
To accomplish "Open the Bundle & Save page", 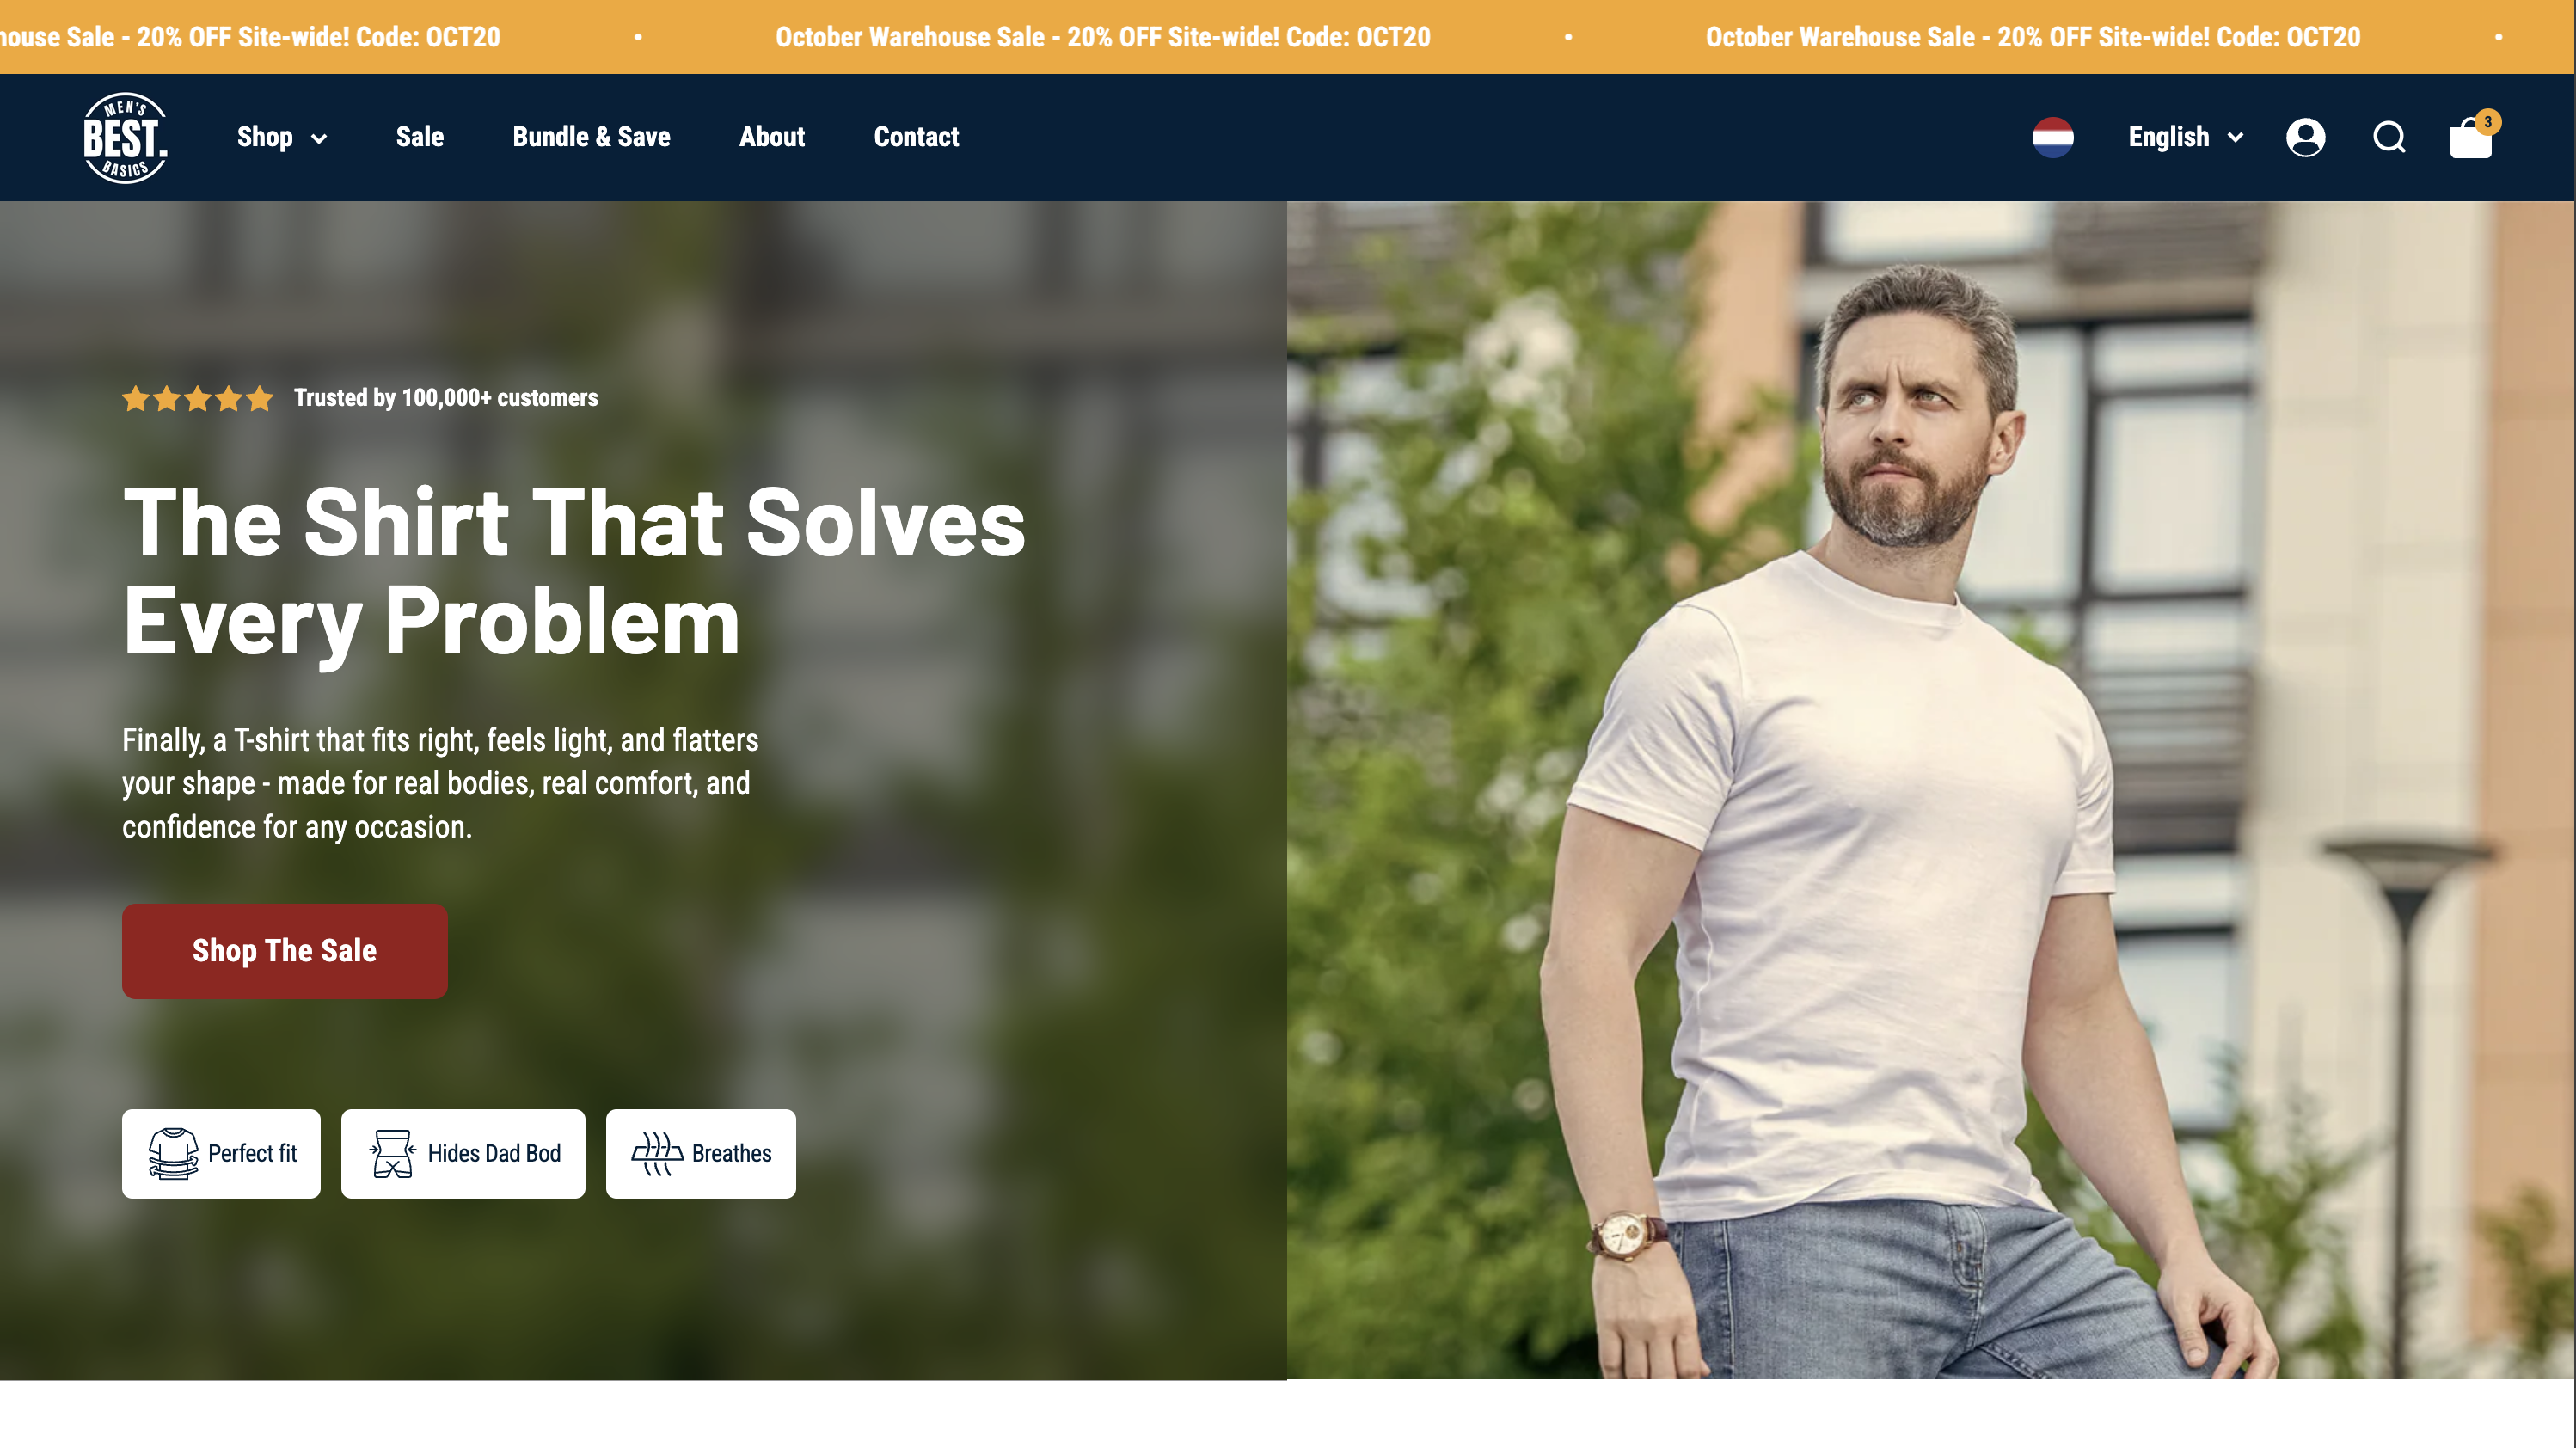I will point(591,137).
